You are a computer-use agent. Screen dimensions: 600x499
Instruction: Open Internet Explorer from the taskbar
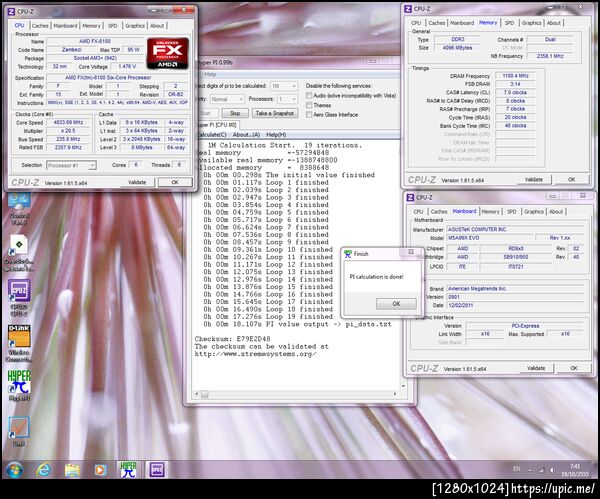(43, 469)
